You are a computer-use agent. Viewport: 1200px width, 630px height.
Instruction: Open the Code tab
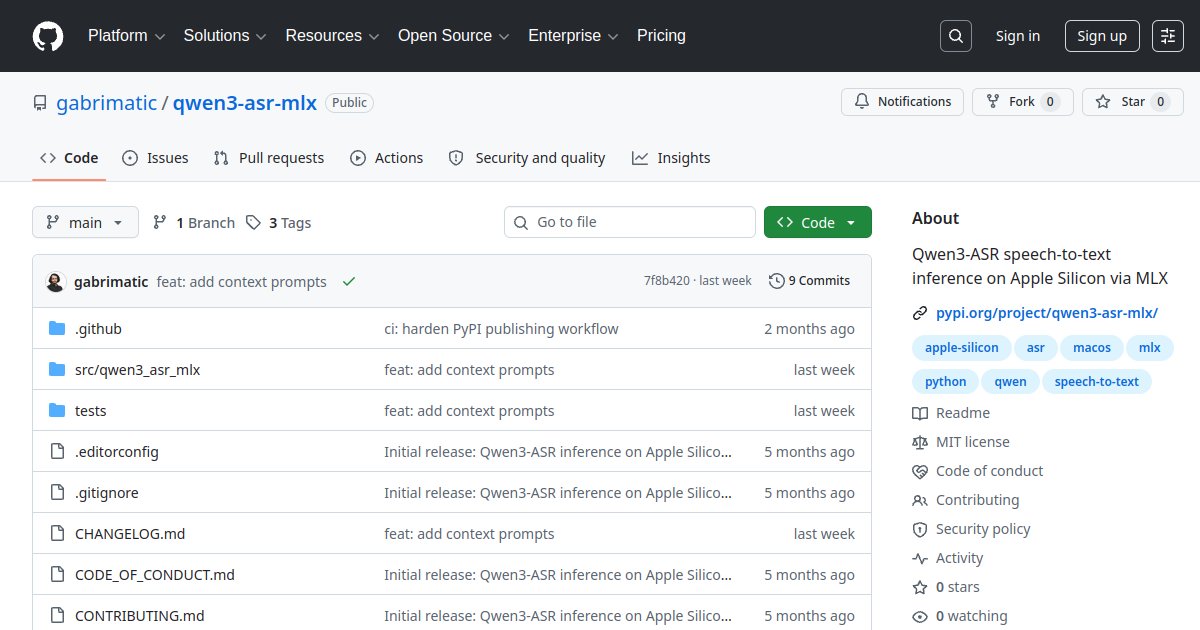tap(69, 158)
